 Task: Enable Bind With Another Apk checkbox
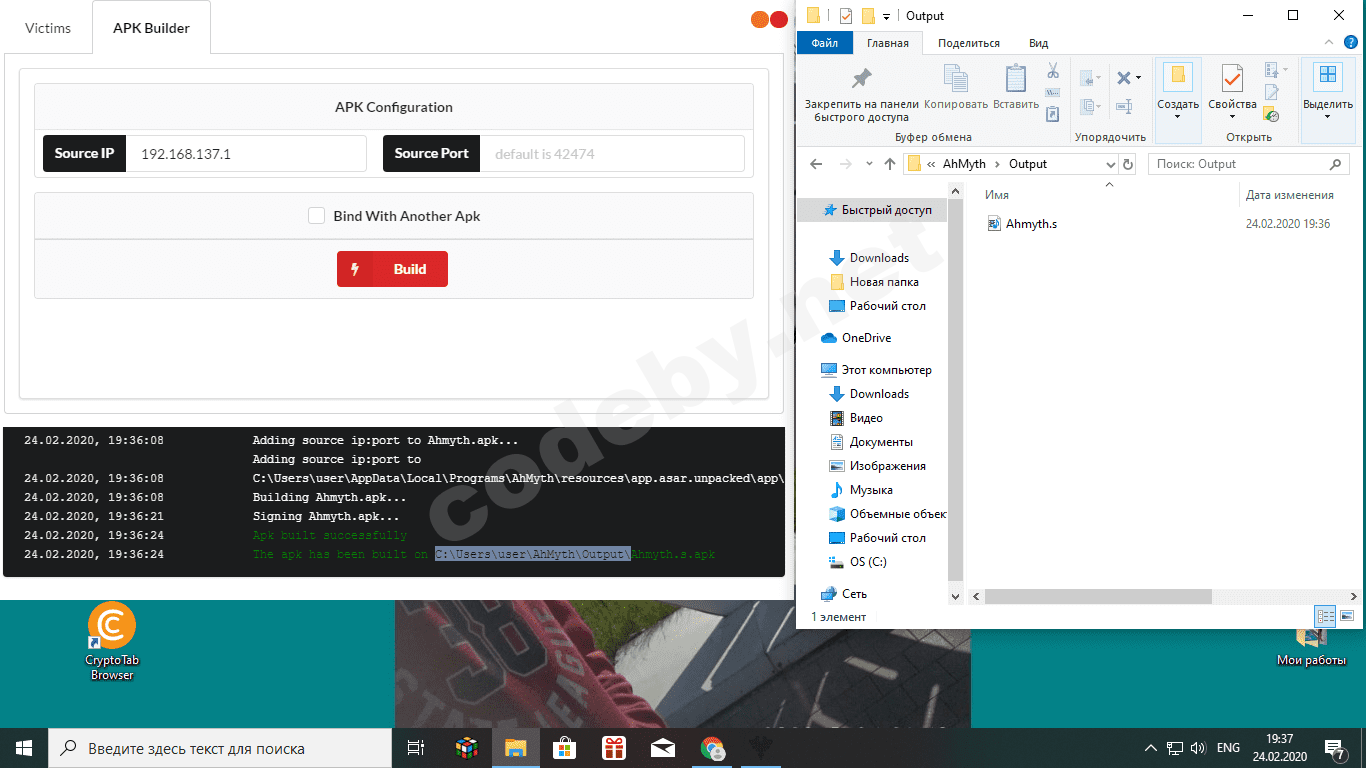click(x=316, y=215)
